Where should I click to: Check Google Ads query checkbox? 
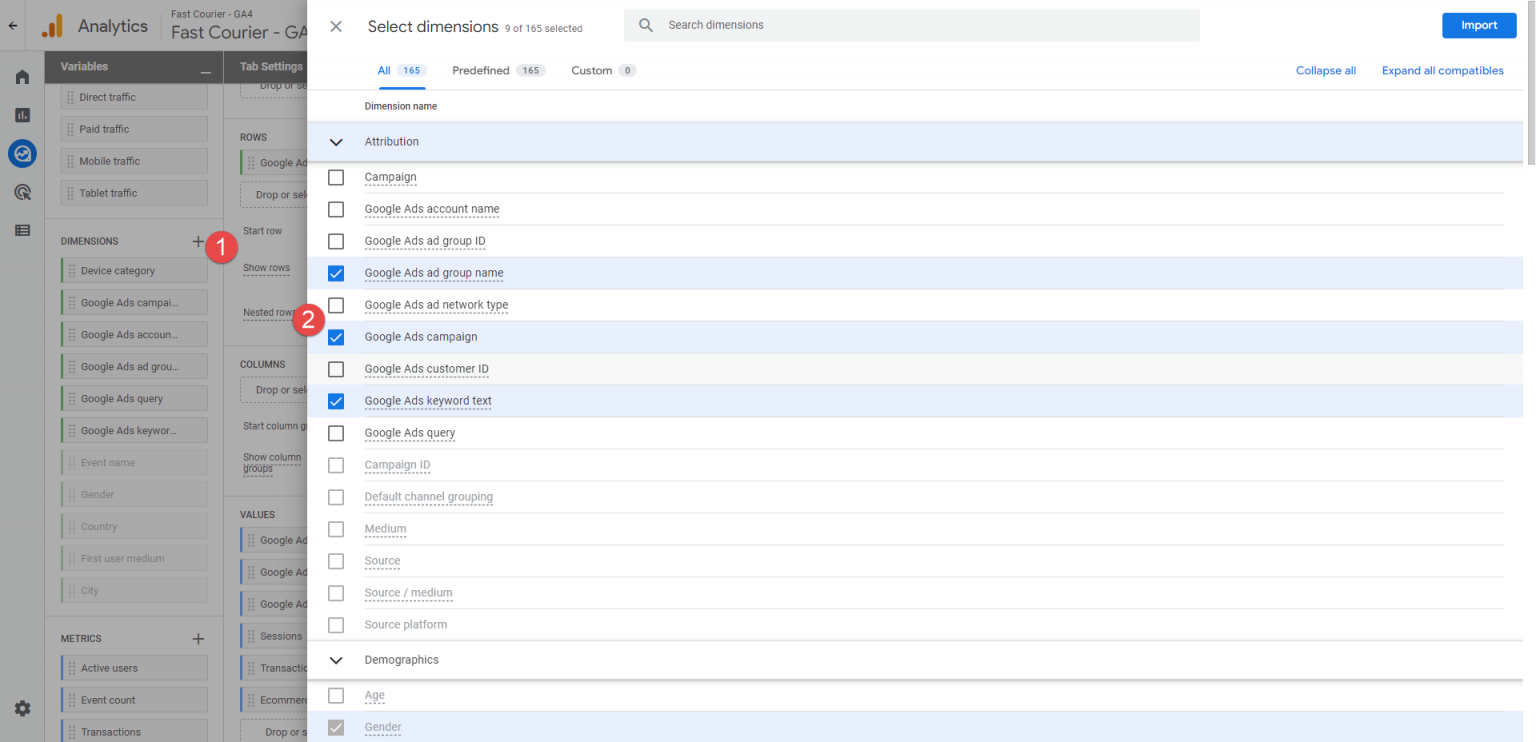click(336, 433)
